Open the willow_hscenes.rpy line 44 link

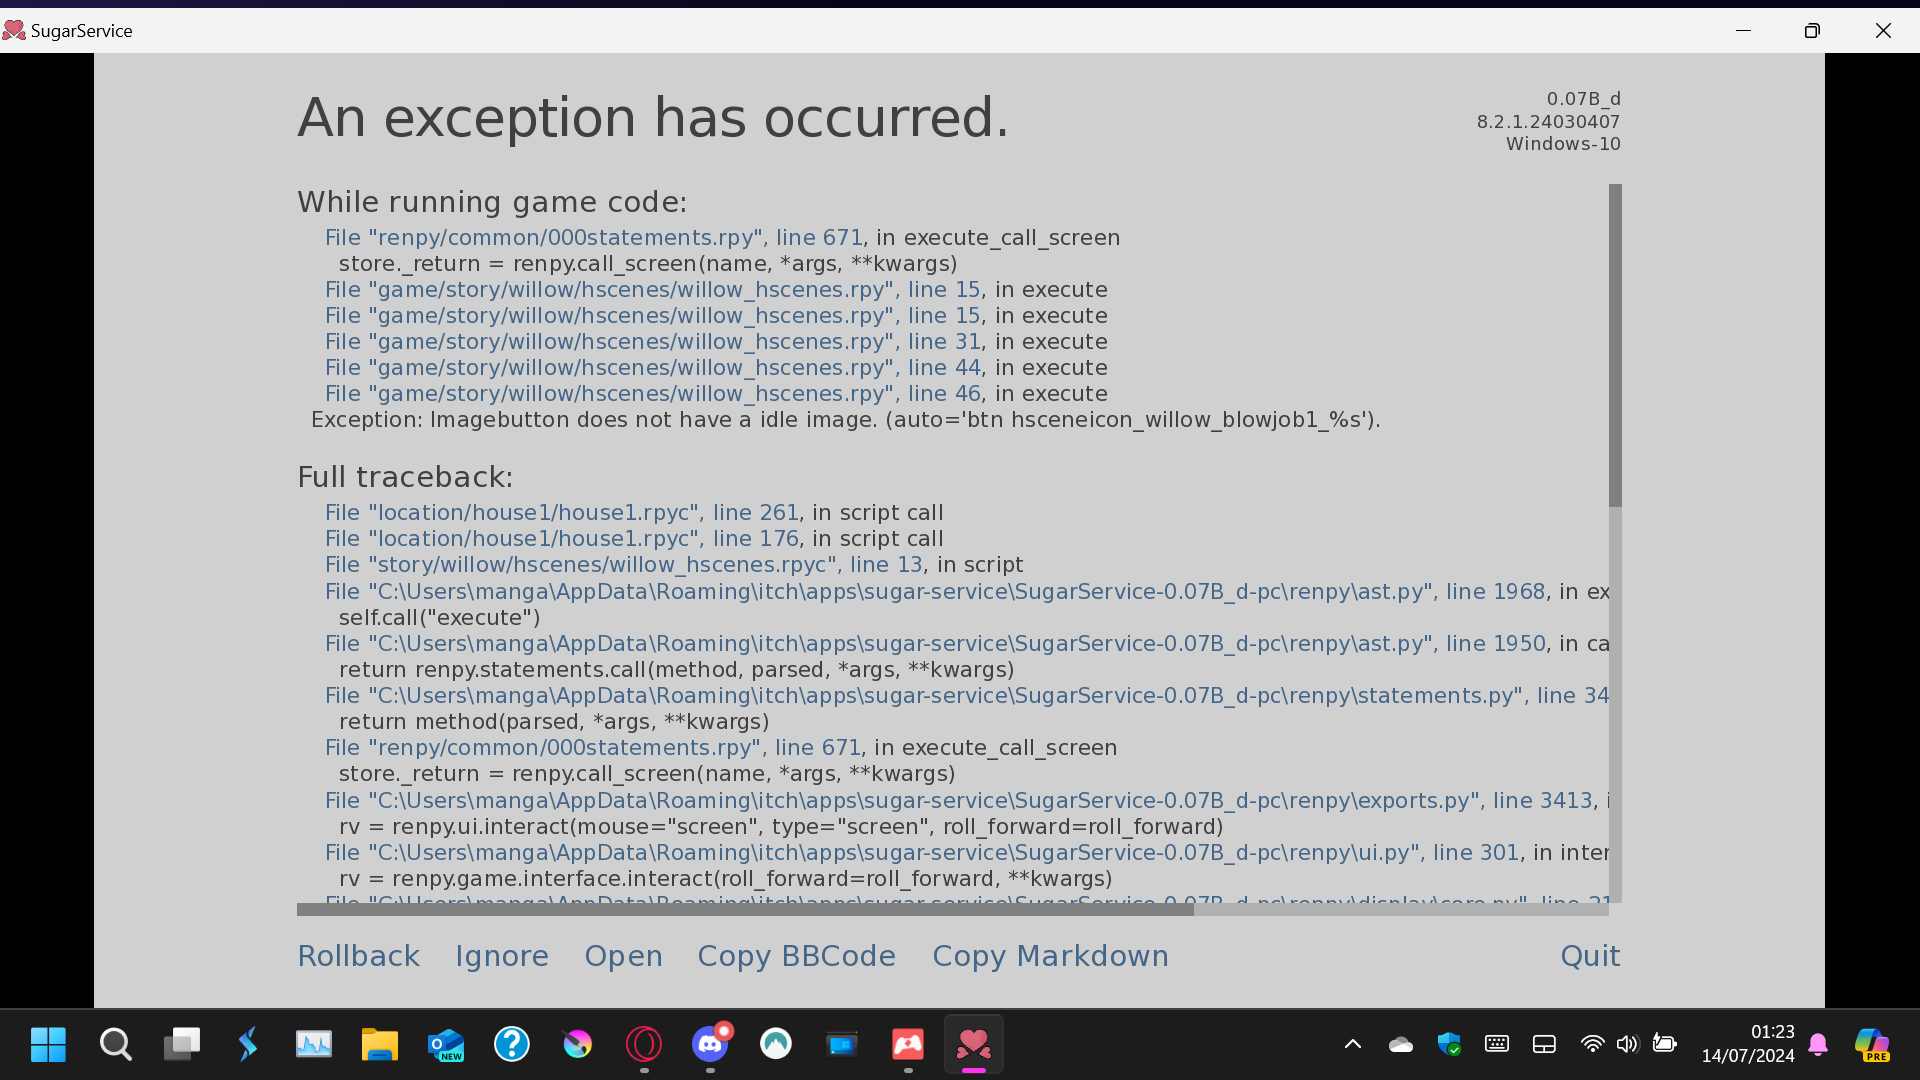(653, 368)
